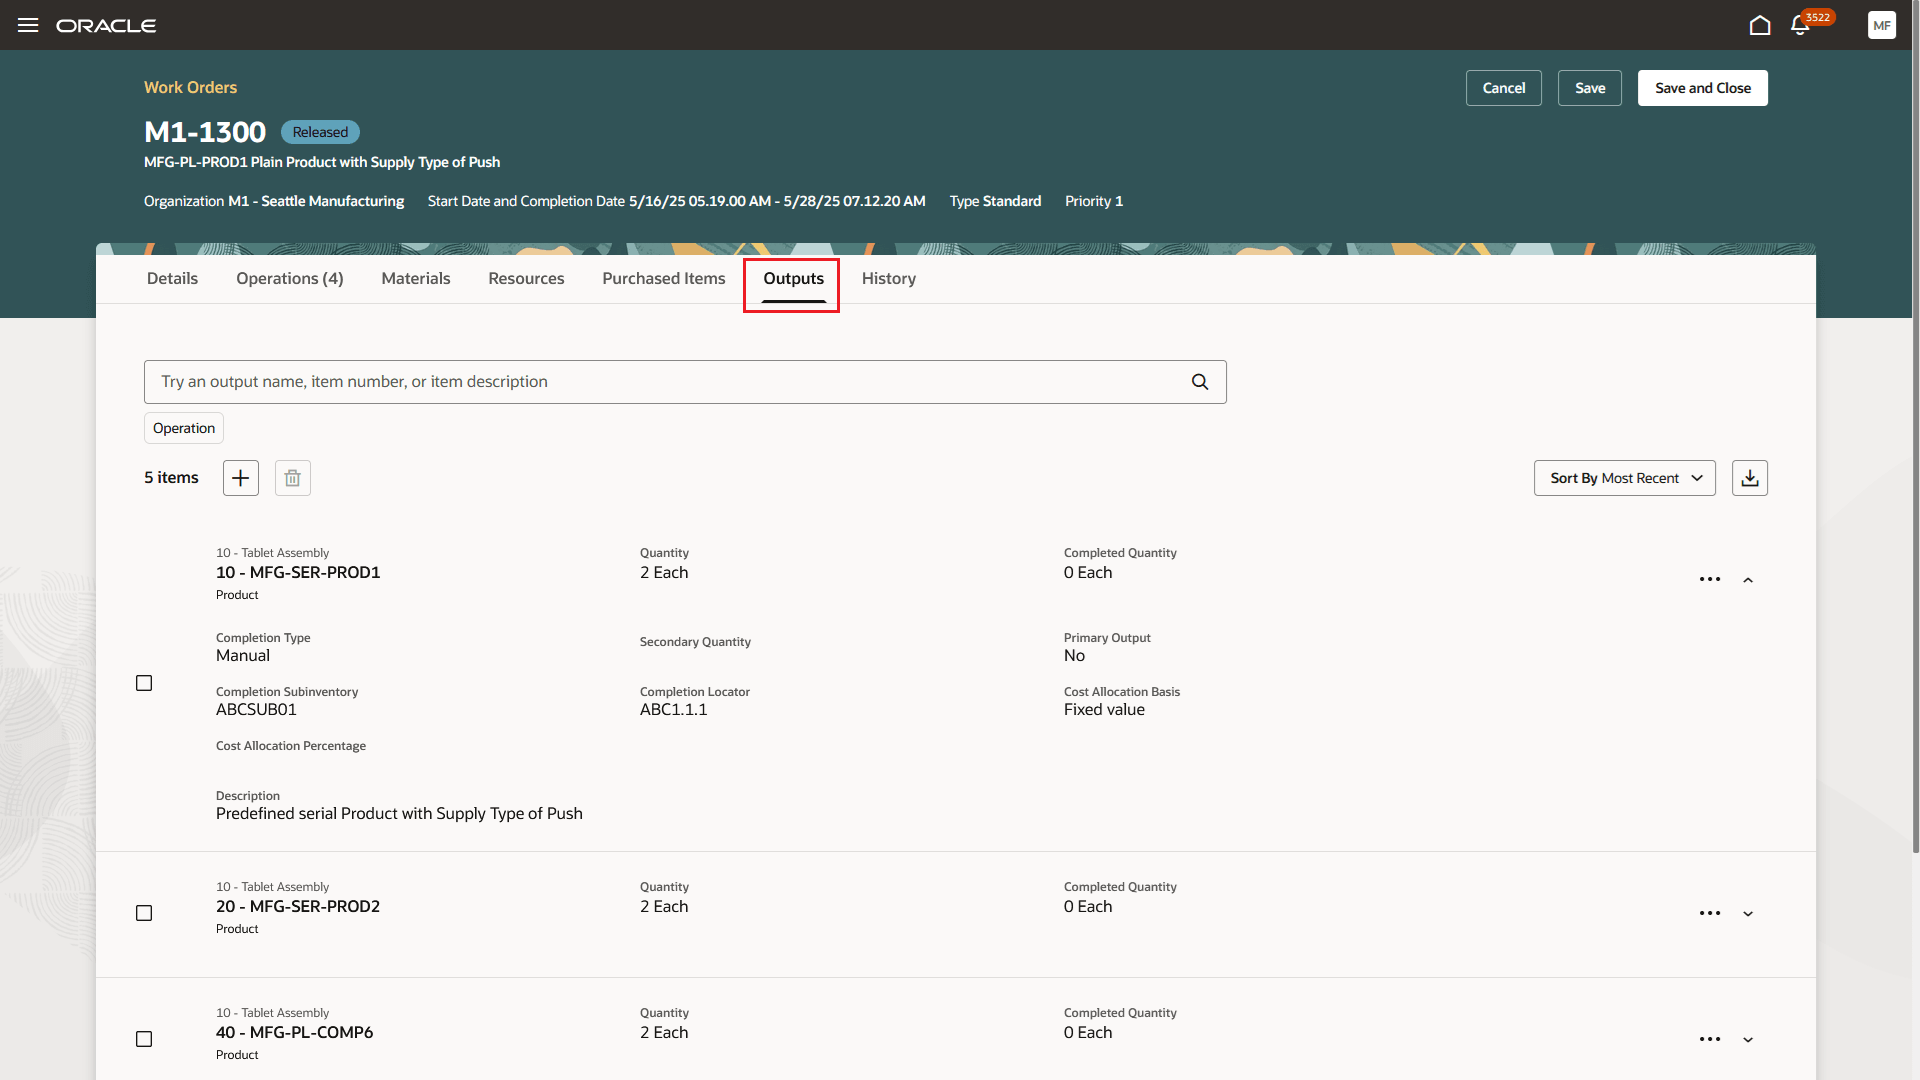Image resolution: width=1920 pixels, height=1080 pixels.
Task: Open the Operations (4) tab
Action: [289, 279]
